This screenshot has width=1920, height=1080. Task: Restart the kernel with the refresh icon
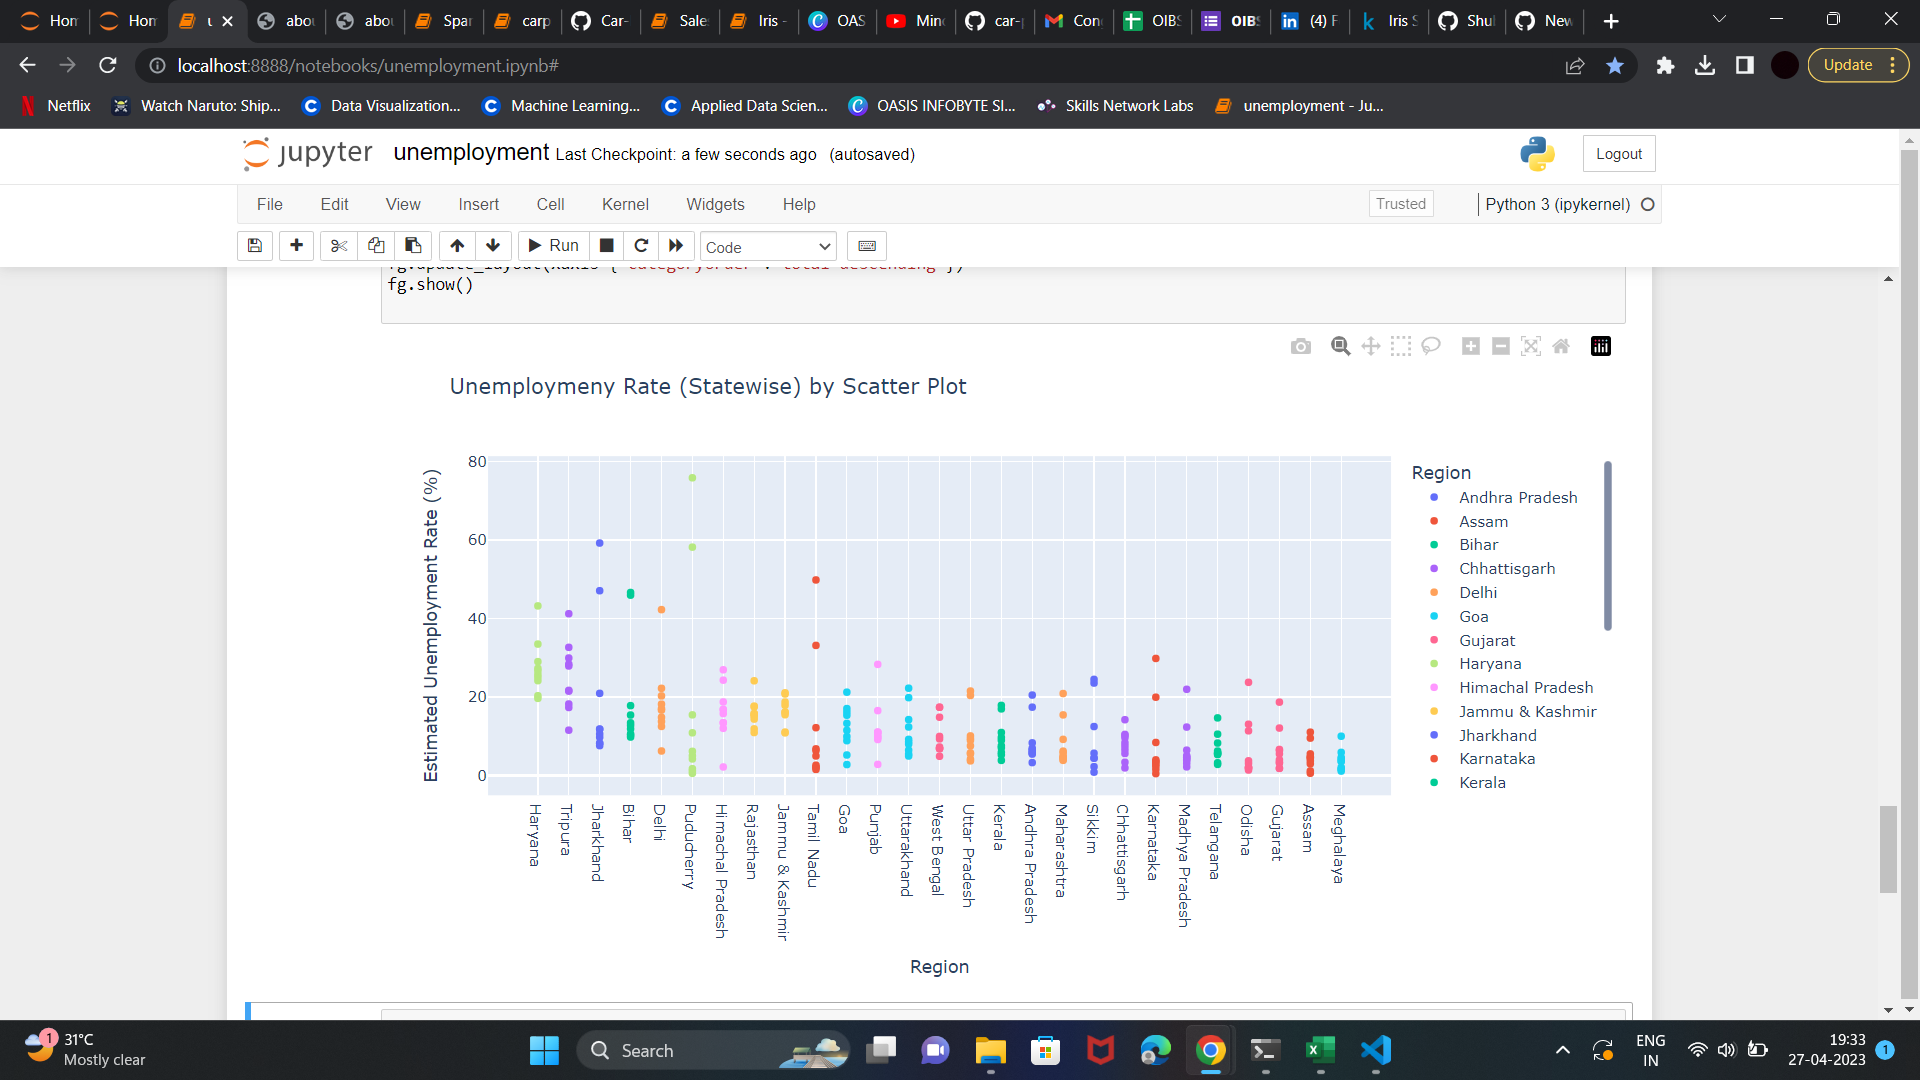pyautogui.click(x=641, y=246)
